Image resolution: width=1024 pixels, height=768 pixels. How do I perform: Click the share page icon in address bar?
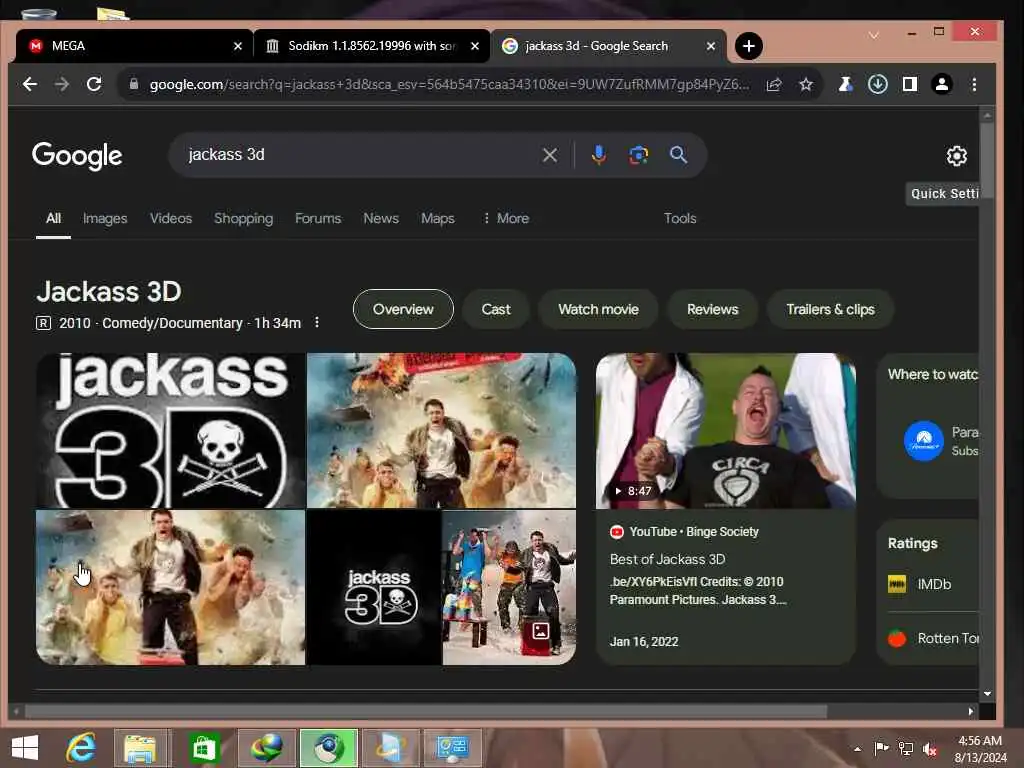click(x=774, y=84)
